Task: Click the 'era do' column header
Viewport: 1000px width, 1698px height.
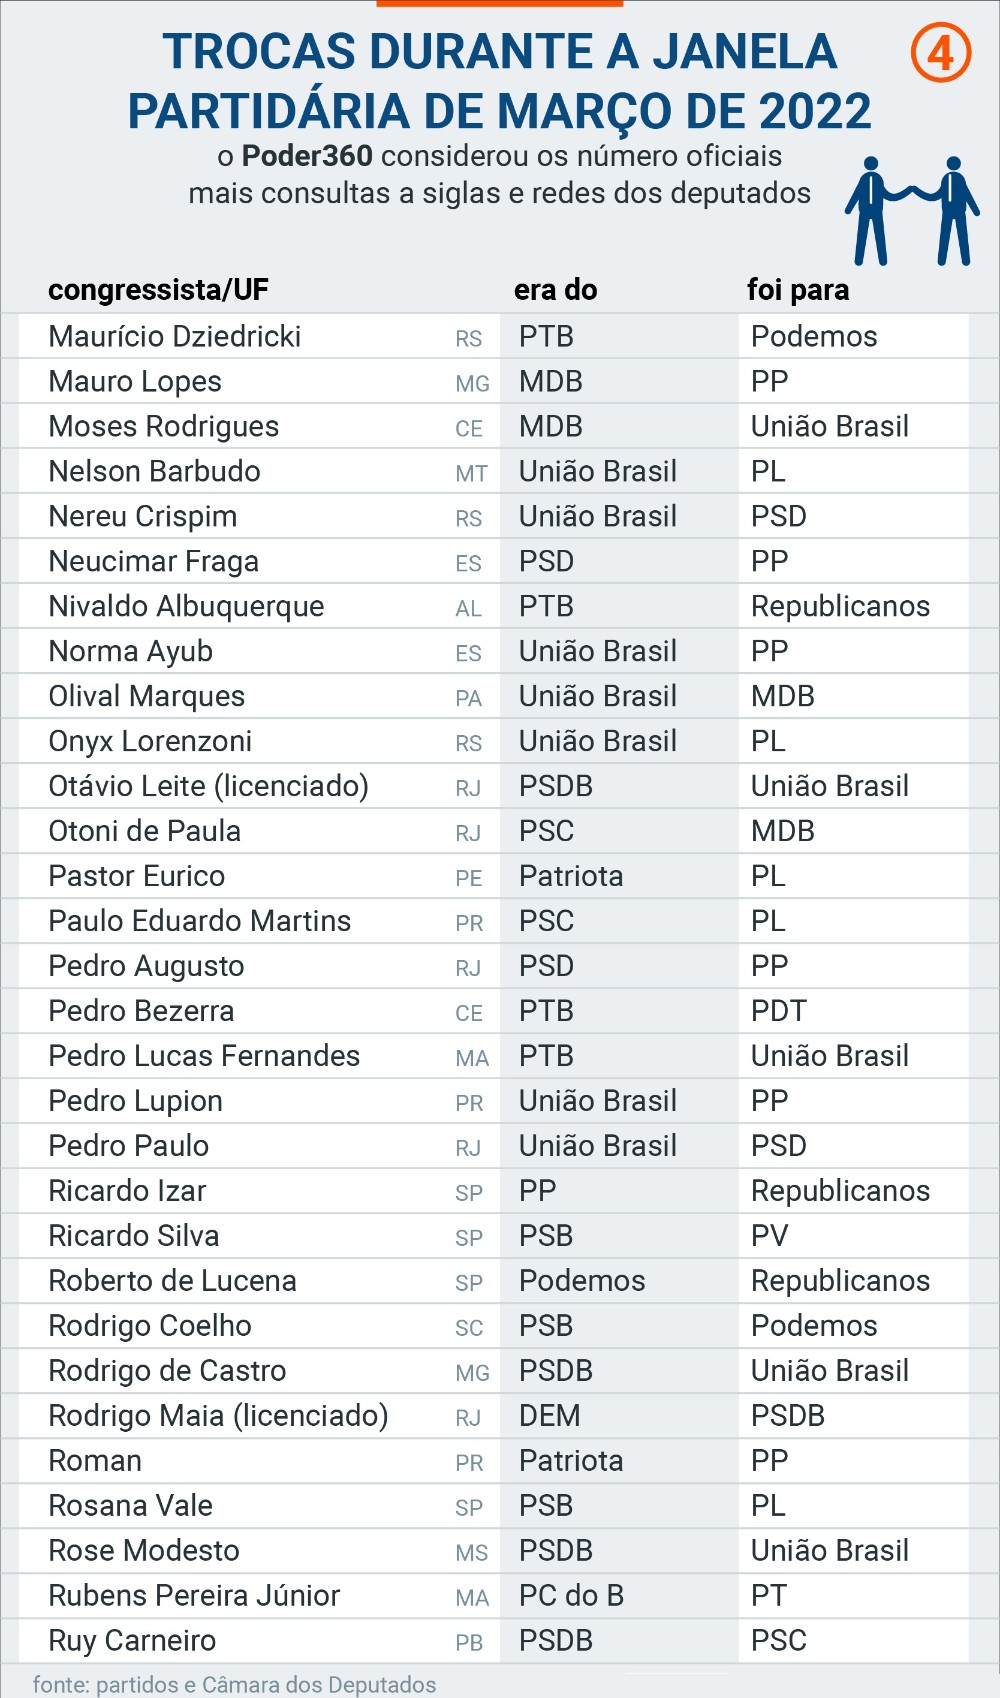Action: coord(555,290)
